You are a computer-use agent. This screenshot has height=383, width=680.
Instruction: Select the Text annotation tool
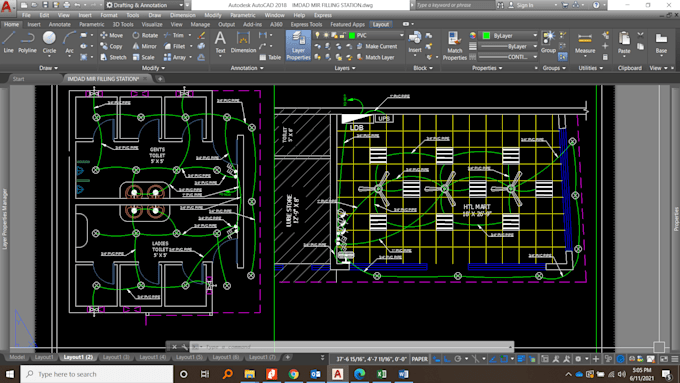click(x=220, y=43)
